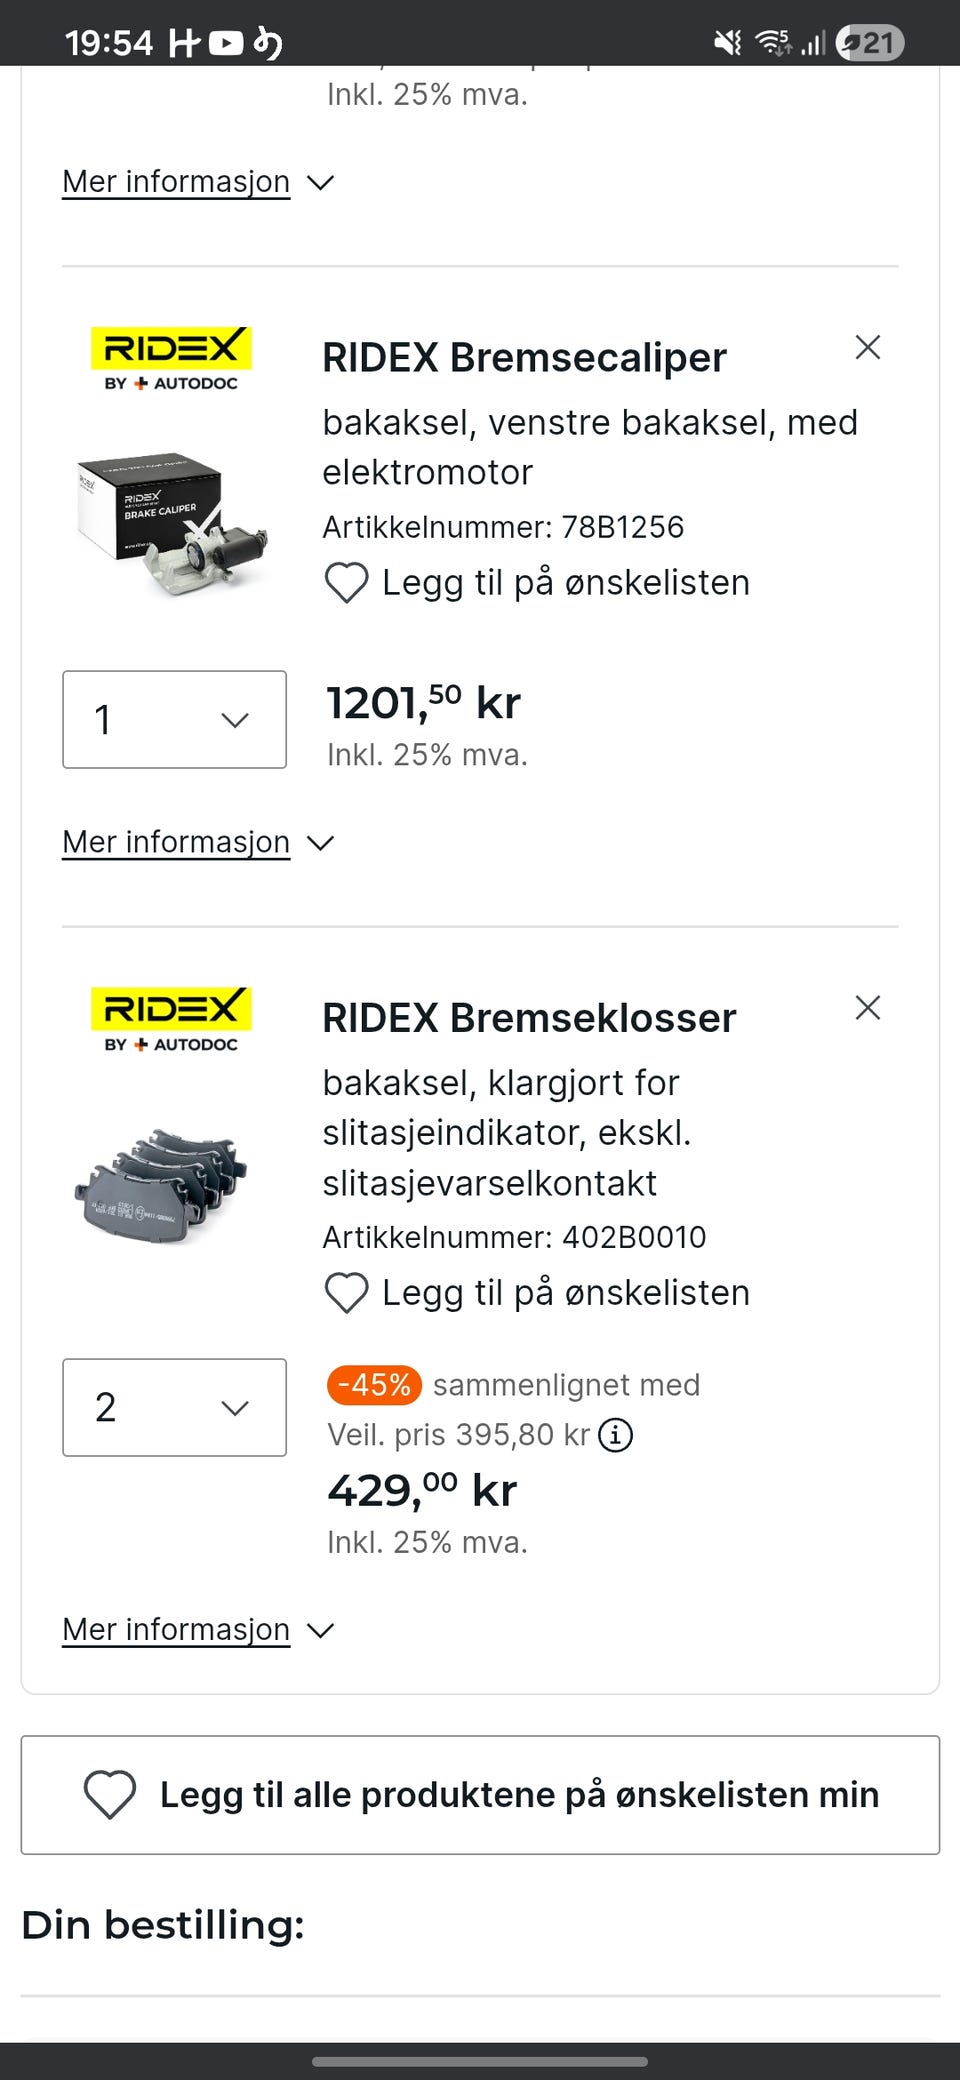View brake pads product image
The width and height of the screenshot is (960, 2080).
pyautogui.click(x=162, y=1187)
